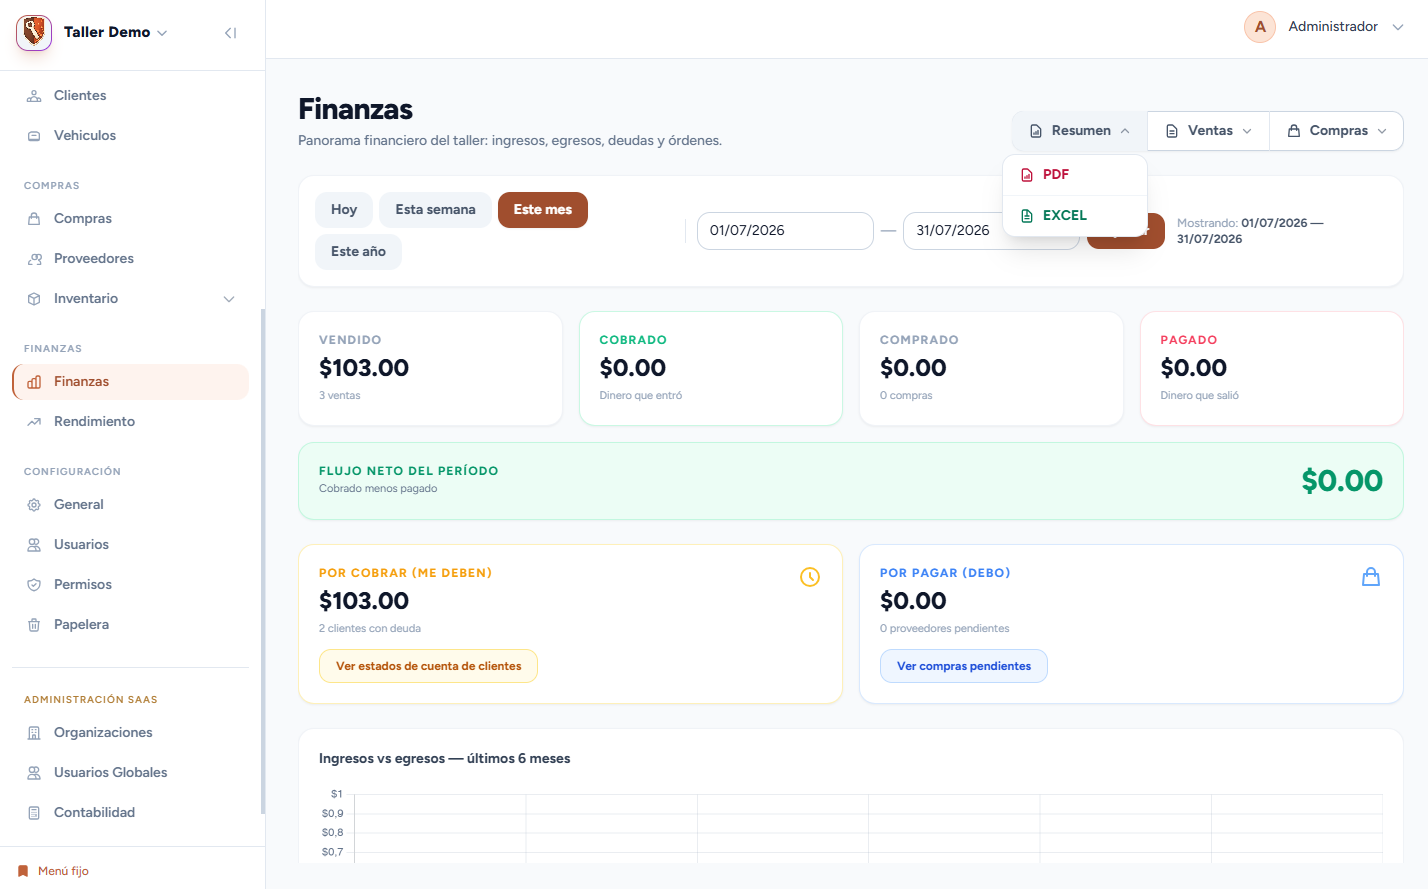1428x889 pixels.
Task: Click the Vendido $103.00 card
Action: 430,368
